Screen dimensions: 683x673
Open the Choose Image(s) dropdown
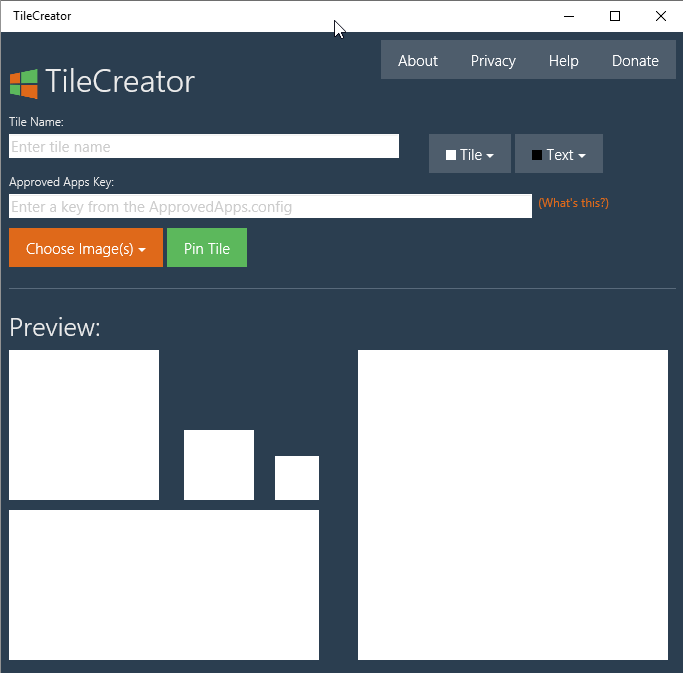click(x=86, y=248)
